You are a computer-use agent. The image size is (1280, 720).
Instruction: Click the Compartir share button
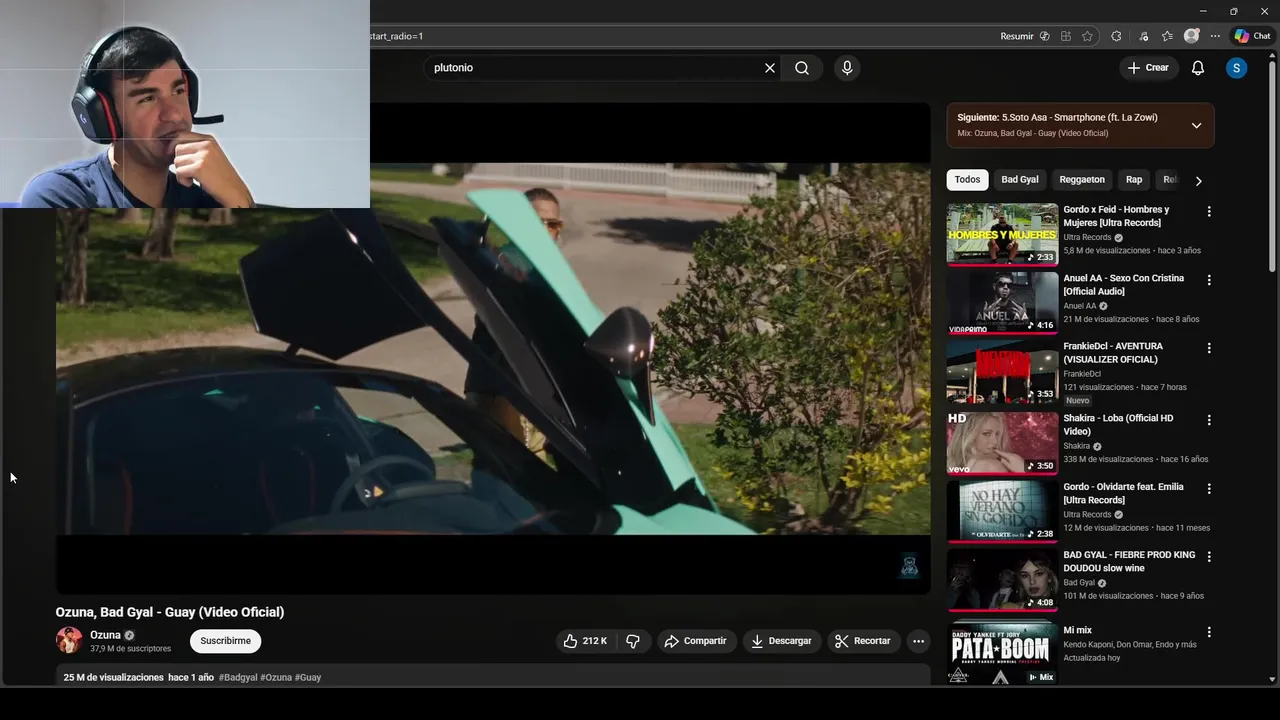pyautogui.click(x=696, y=641)
